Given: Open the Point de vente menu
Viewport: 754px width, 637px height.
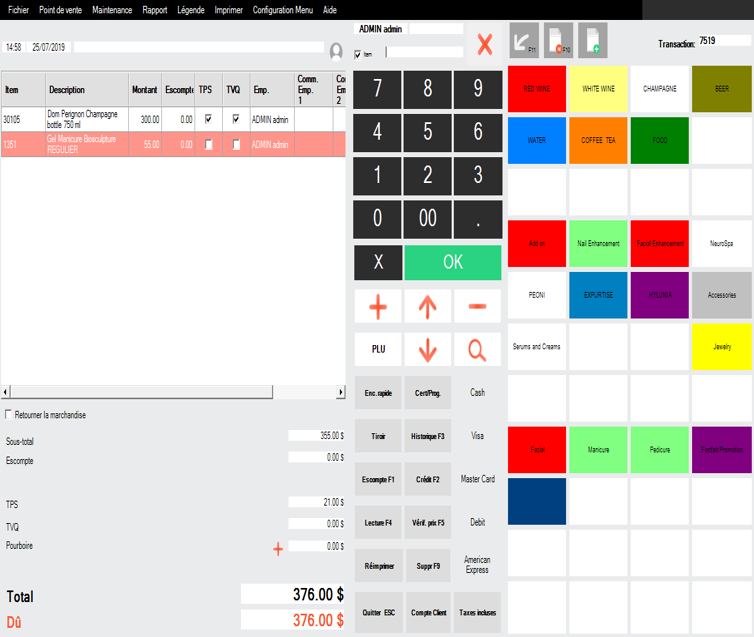Looking at the screenshot, I should (x=60, y=10).
